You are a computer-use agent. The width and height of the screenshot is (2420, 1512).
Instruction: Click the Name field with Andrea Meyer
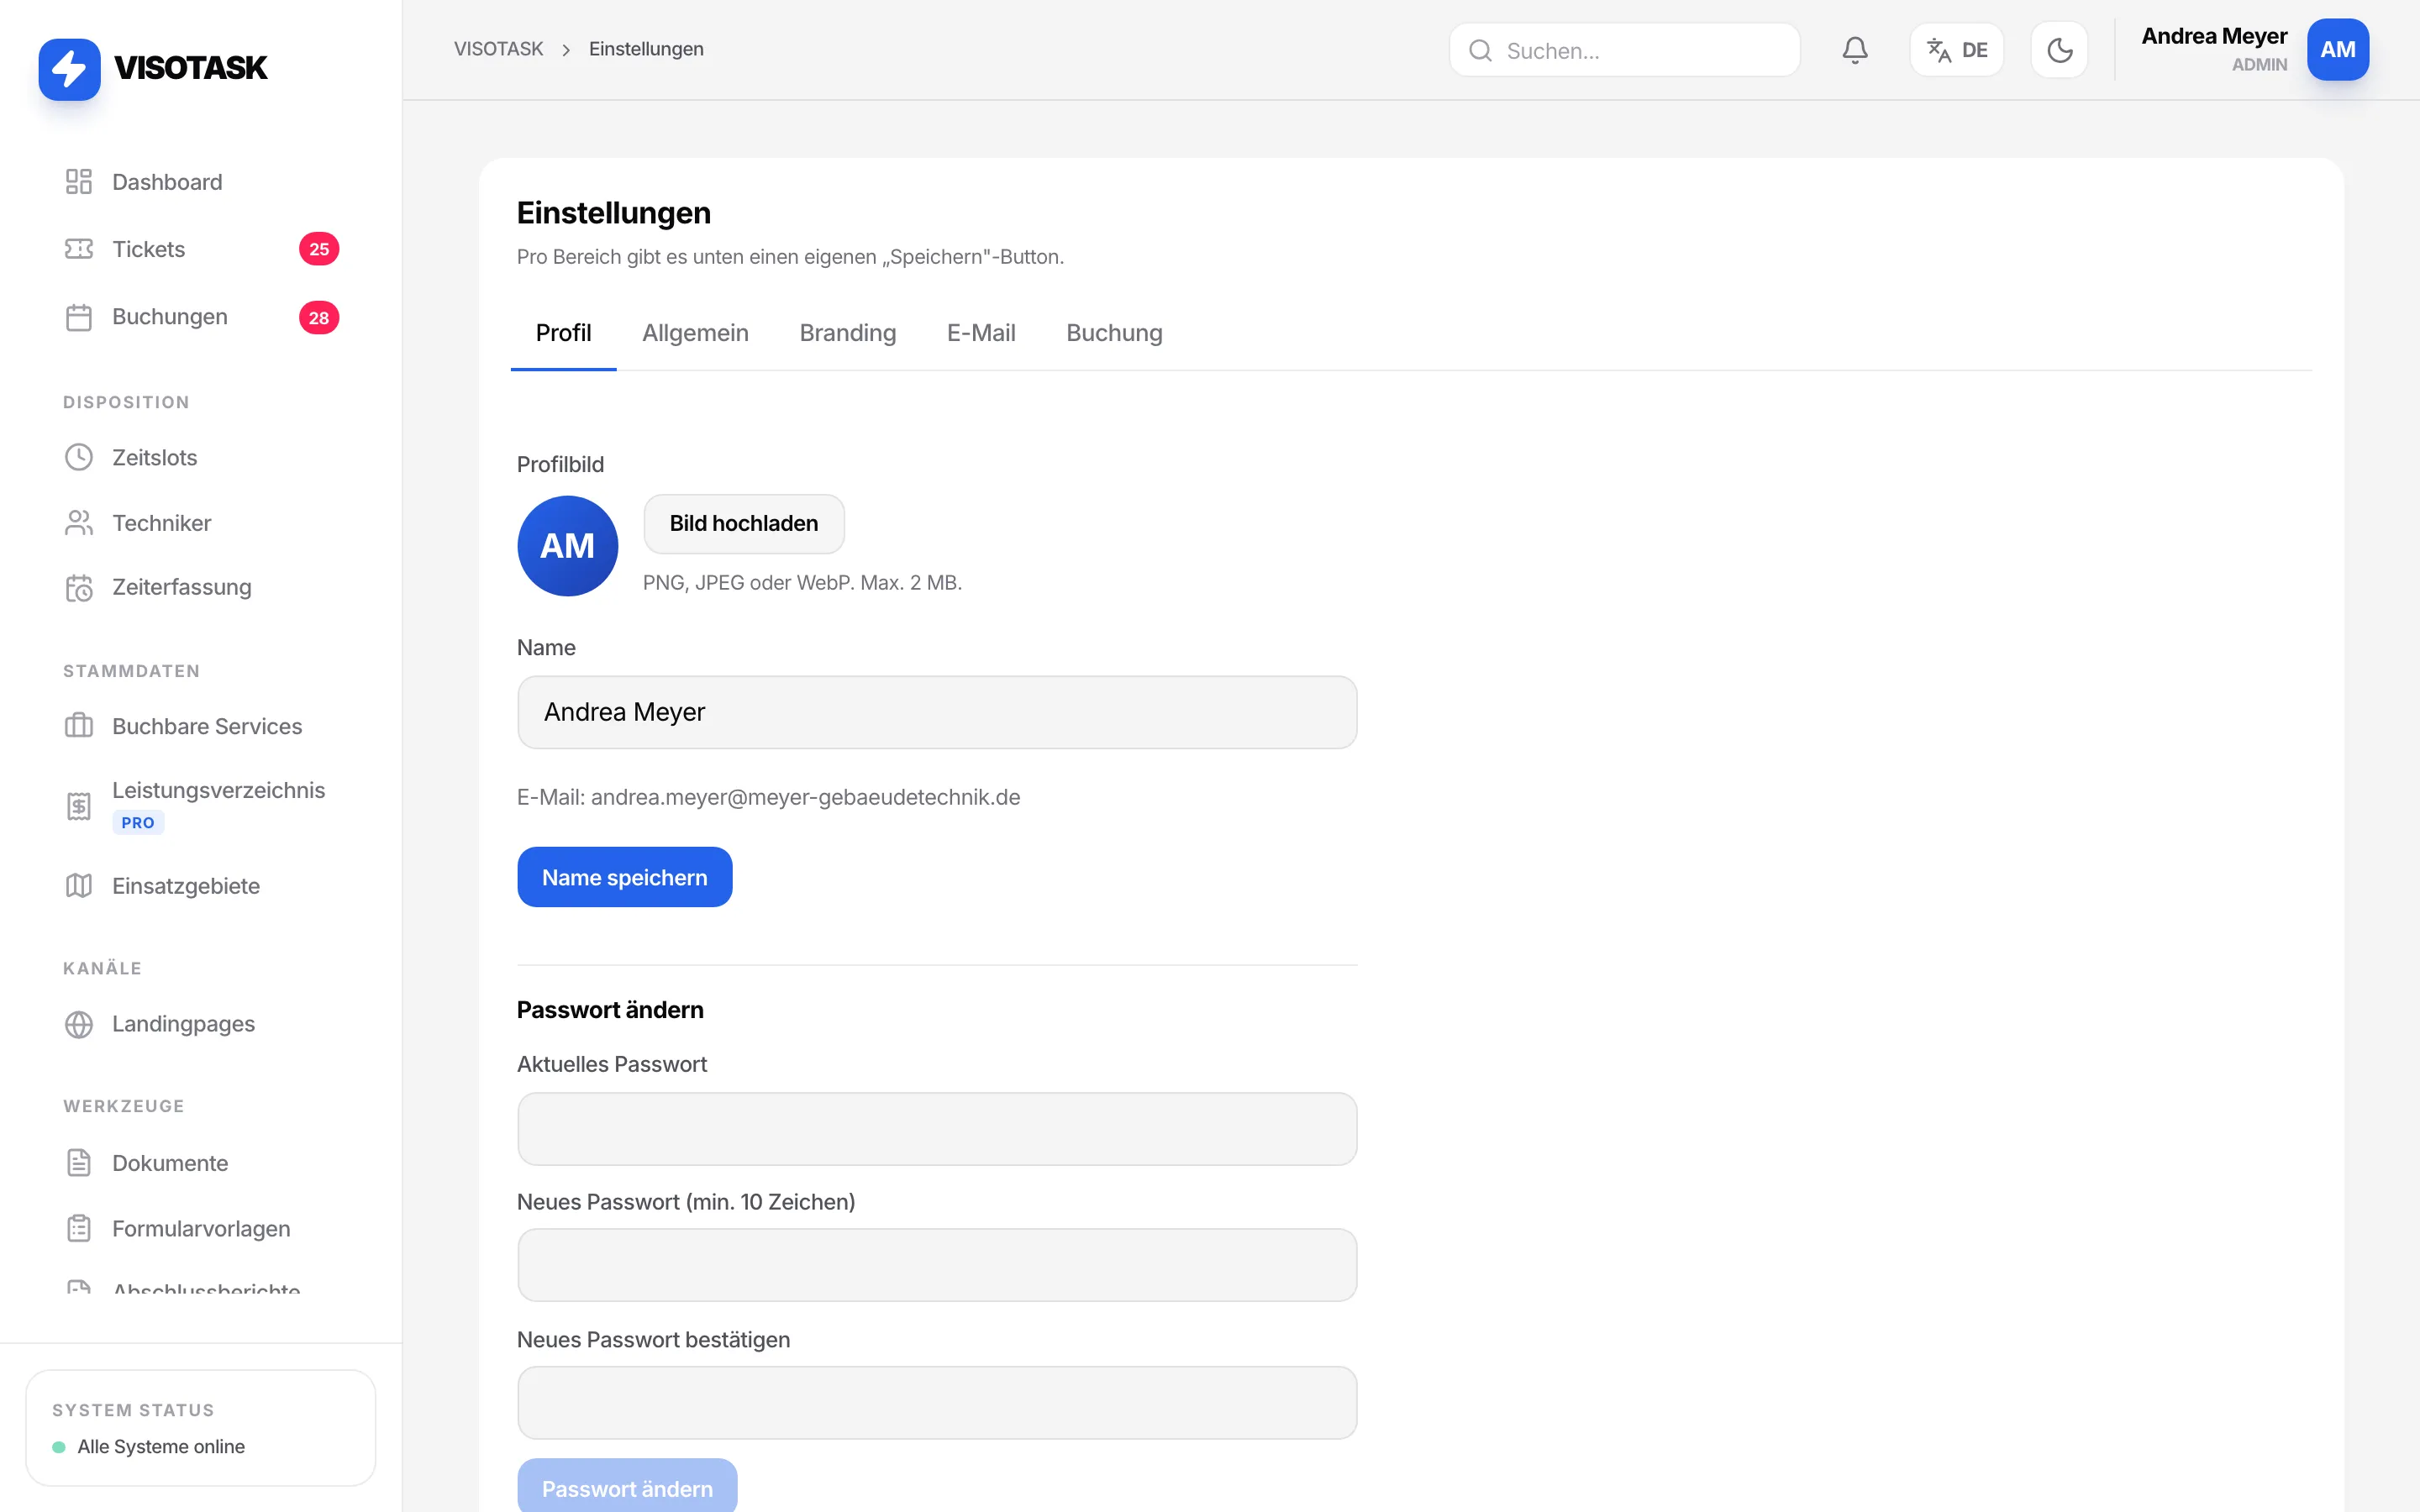coord(937,712)
